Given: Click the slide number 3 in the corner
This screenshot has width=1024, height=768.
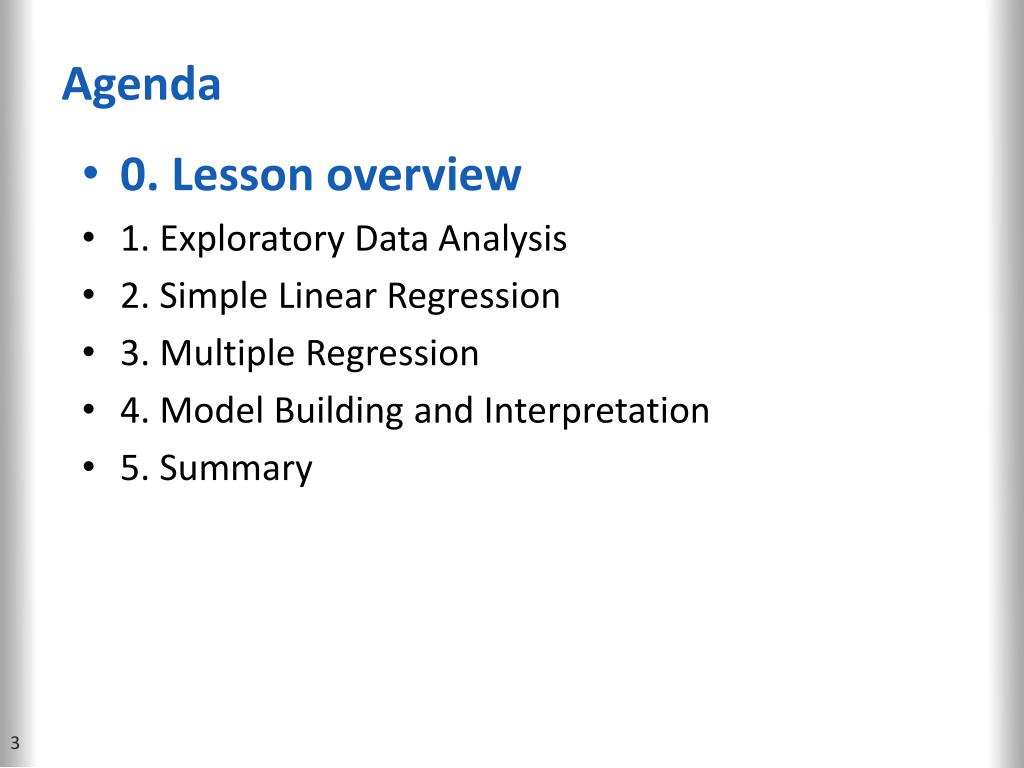Looking at the screenshot, I should [14, 743].
